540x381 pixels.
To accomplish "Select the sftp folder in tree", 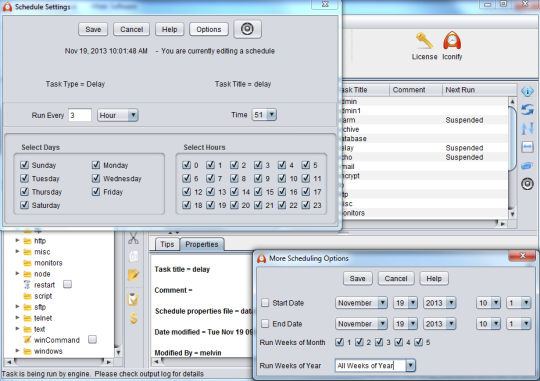I will (40, 307).
